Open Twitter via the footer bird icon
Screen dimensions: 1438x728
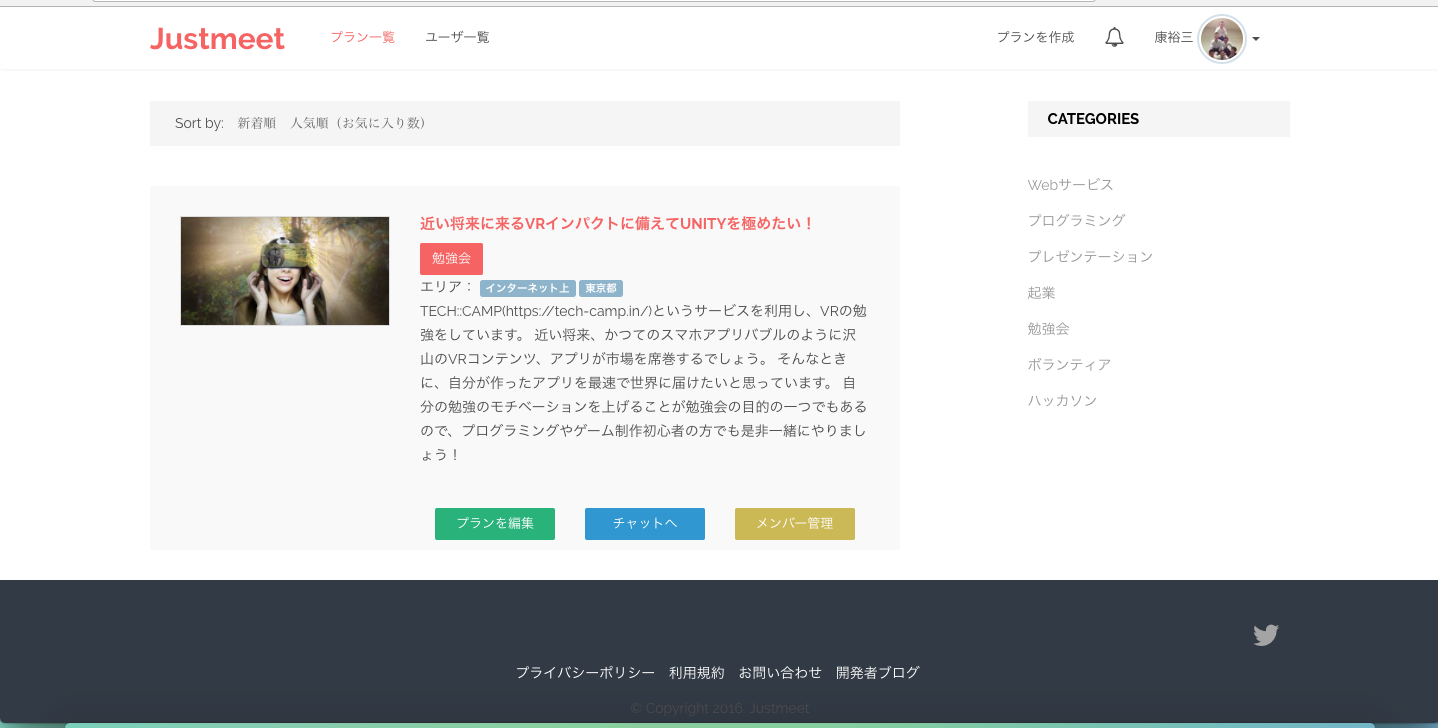[x=1265, y=635]
